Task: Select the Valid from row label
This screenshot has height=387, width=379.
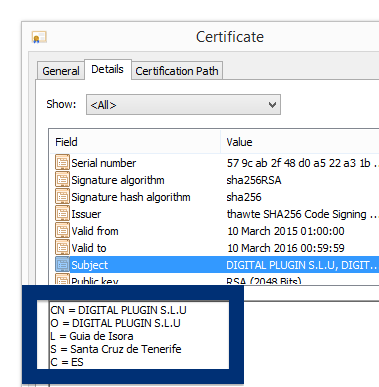Action: click(x=95, y=231)
